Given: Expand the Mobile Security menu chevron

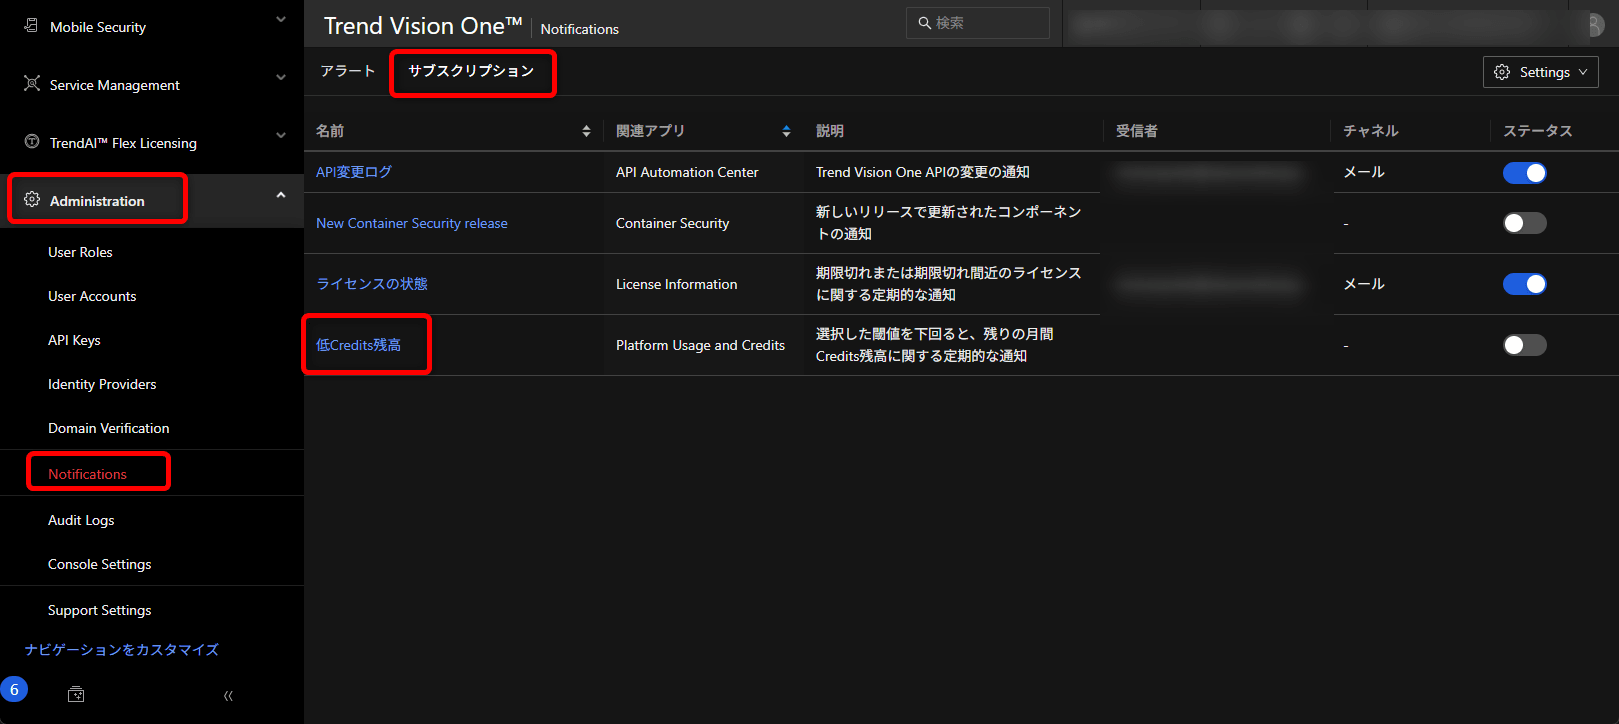Looking at the screenshot, I should click(281, 20).
